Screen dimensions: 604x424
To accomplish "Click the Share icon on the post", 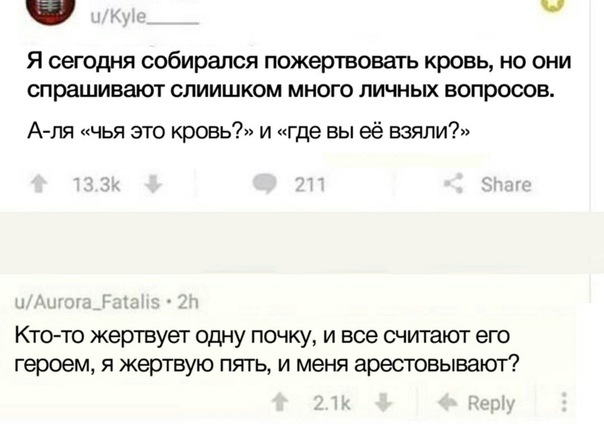I will [x=453, y=184].
